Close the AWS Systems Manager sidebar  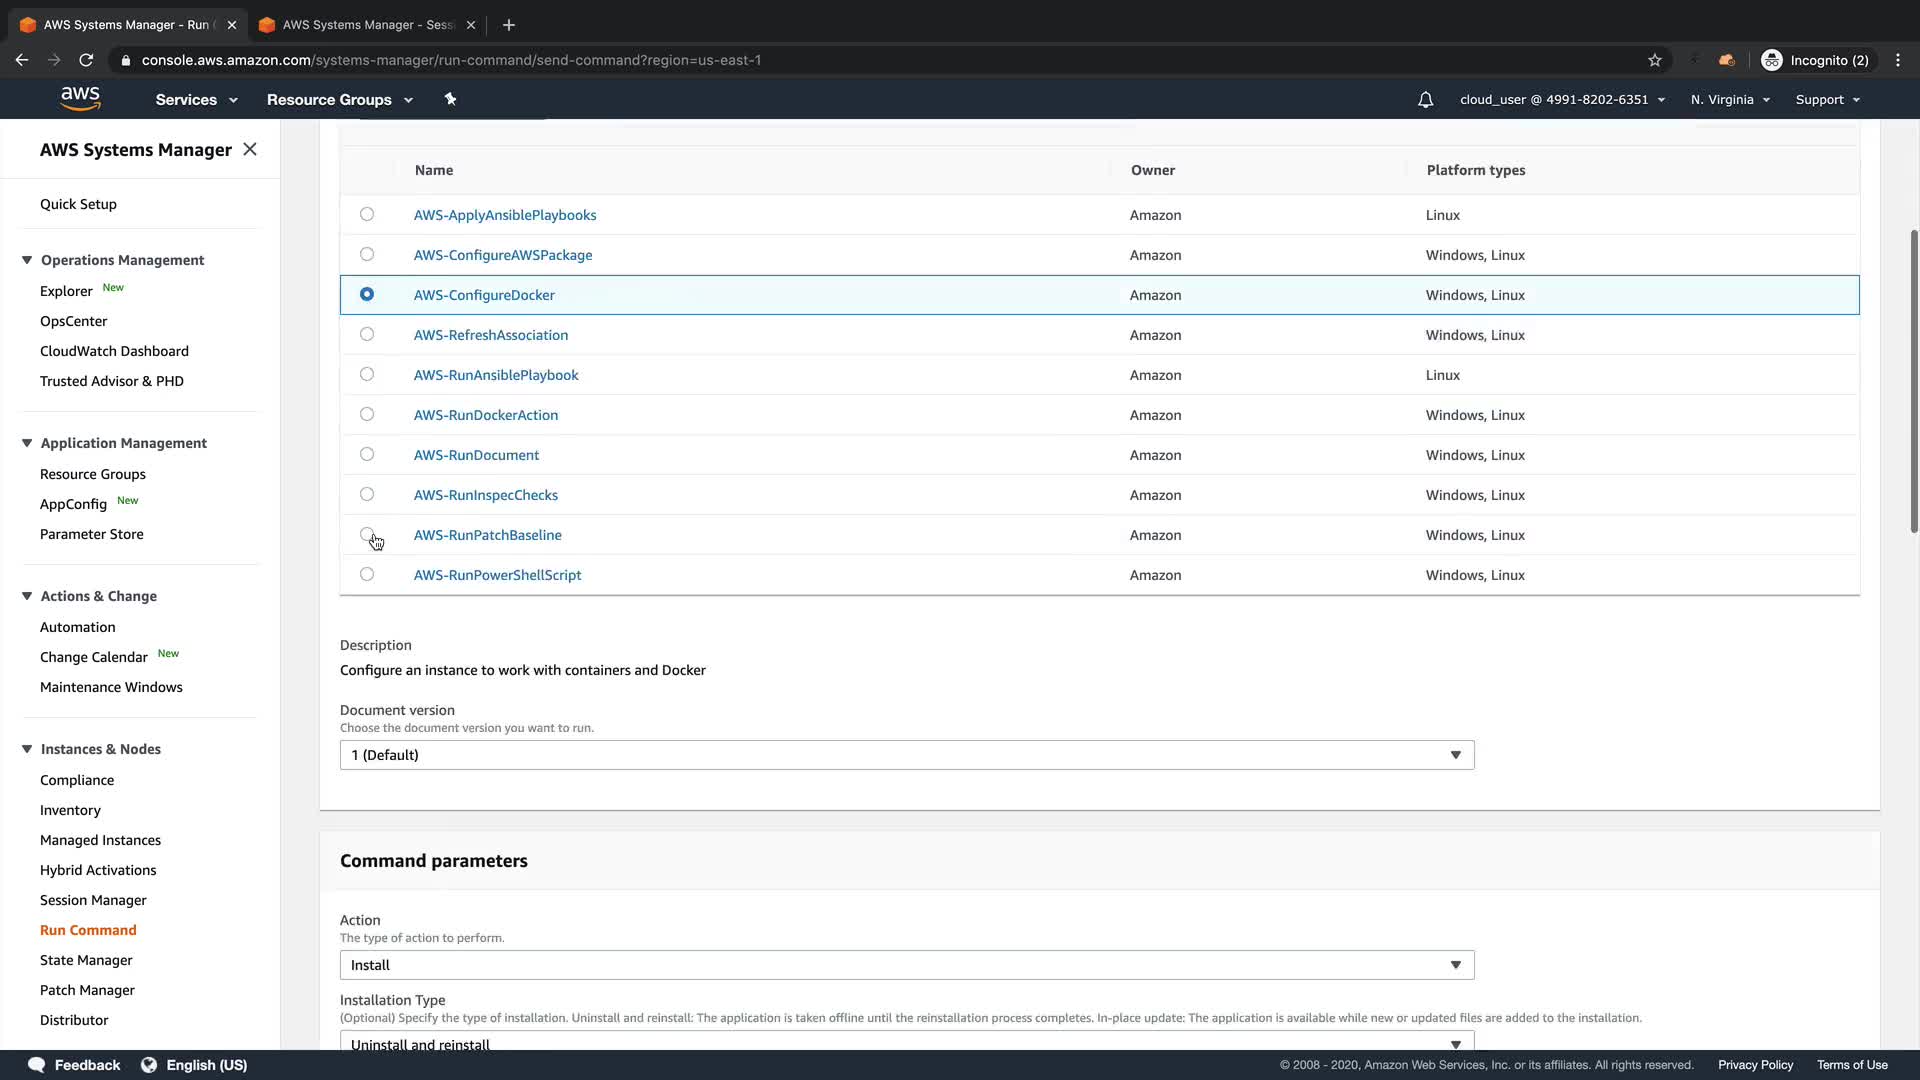point(250,149)
